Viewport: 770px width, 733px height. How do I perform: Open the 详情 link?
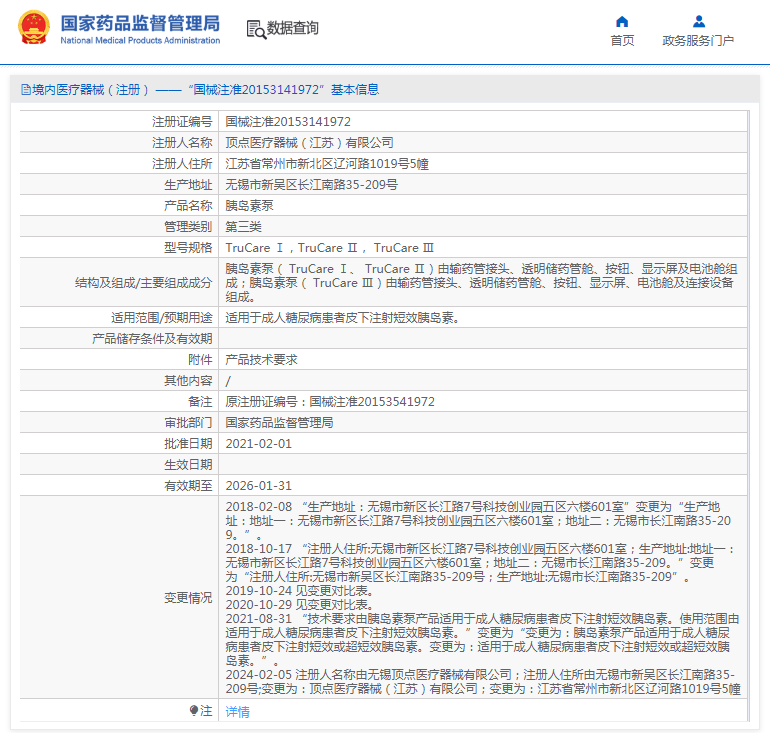[x=237, y=711]
